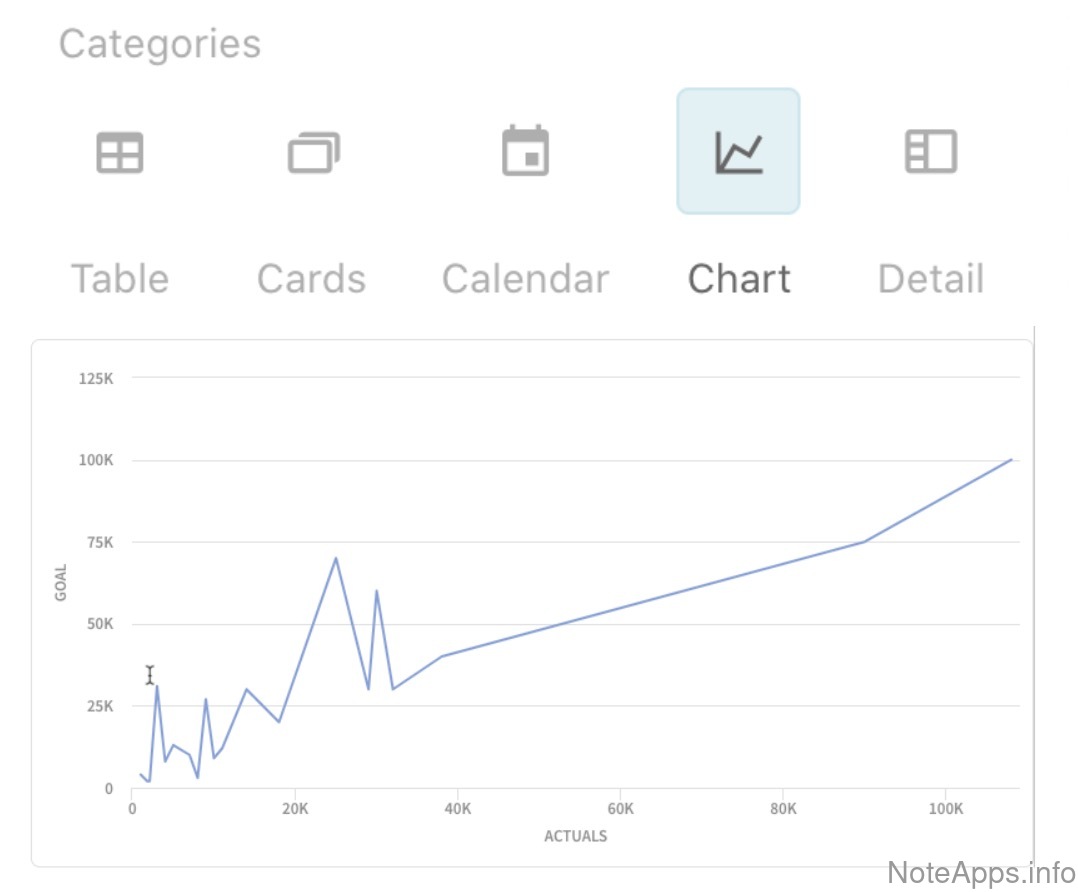The image size is (1078, 892).
Task: Select the Detail view icon
Action: (930, 151)
